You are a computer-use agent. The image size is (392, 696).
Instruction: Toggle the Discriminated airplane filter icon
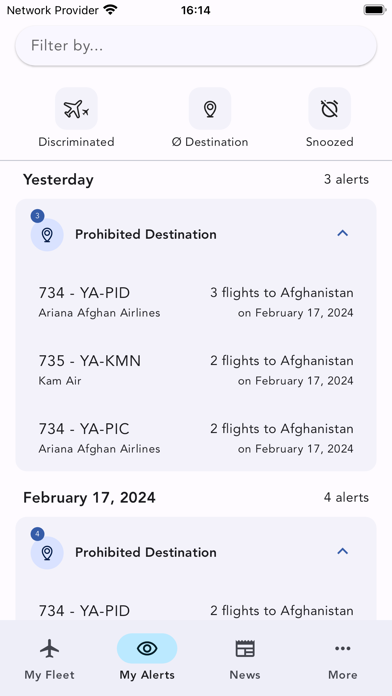click(x=76, y=108)
